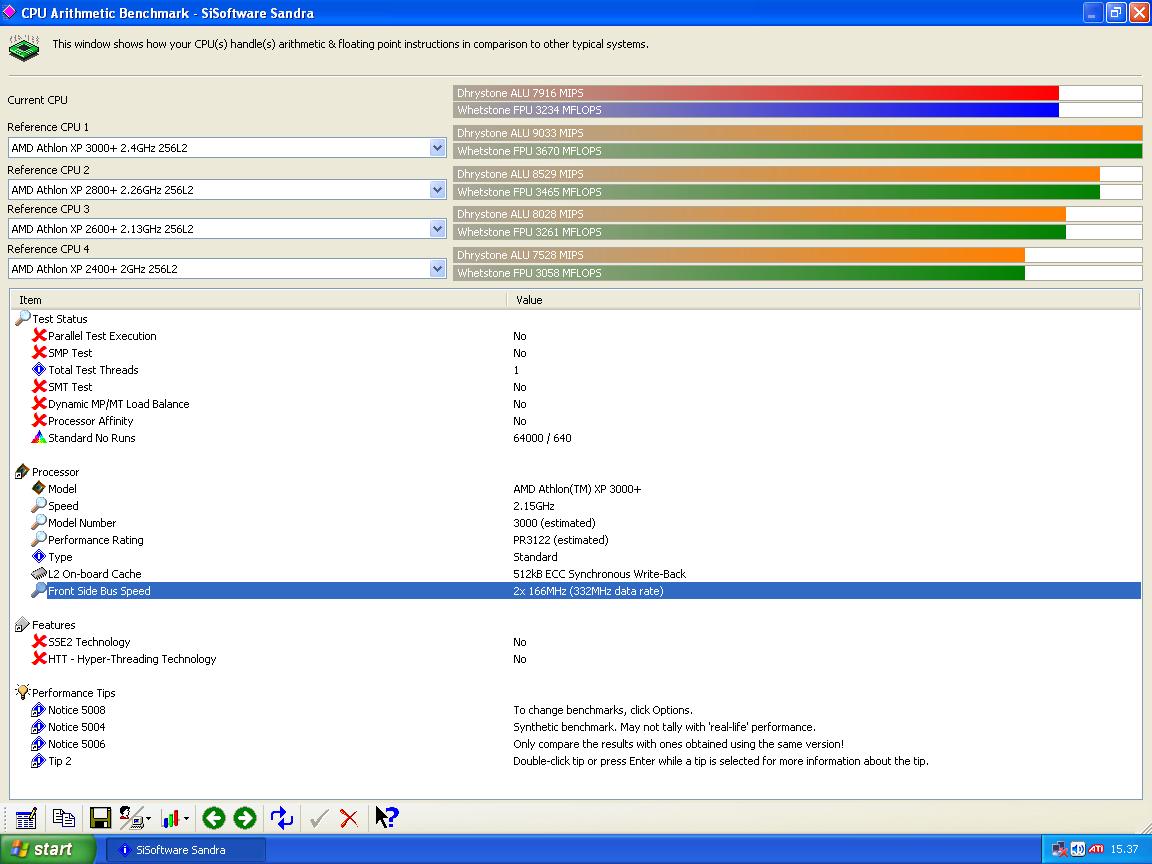
Task: Click the cache icon beside L2 On-board Cache
Action: [x=39, y=574]
